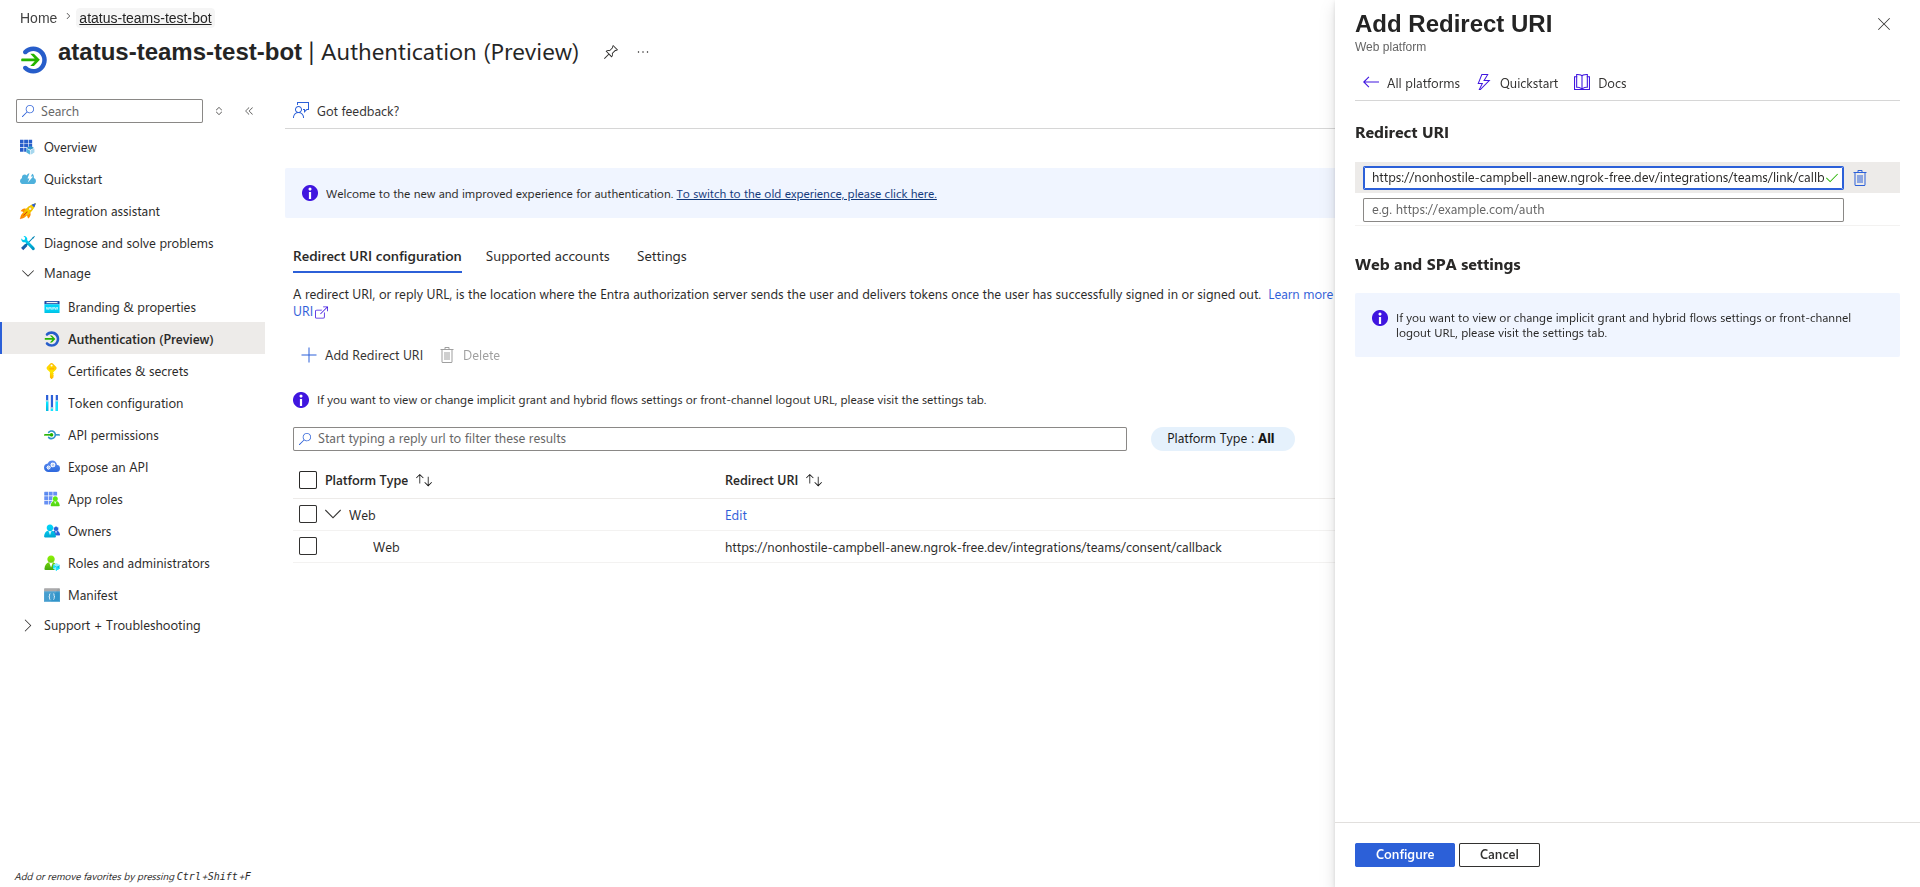Click the API permissions icon
This screenshot has width=1920, height=887.
[x=52, y=435]
